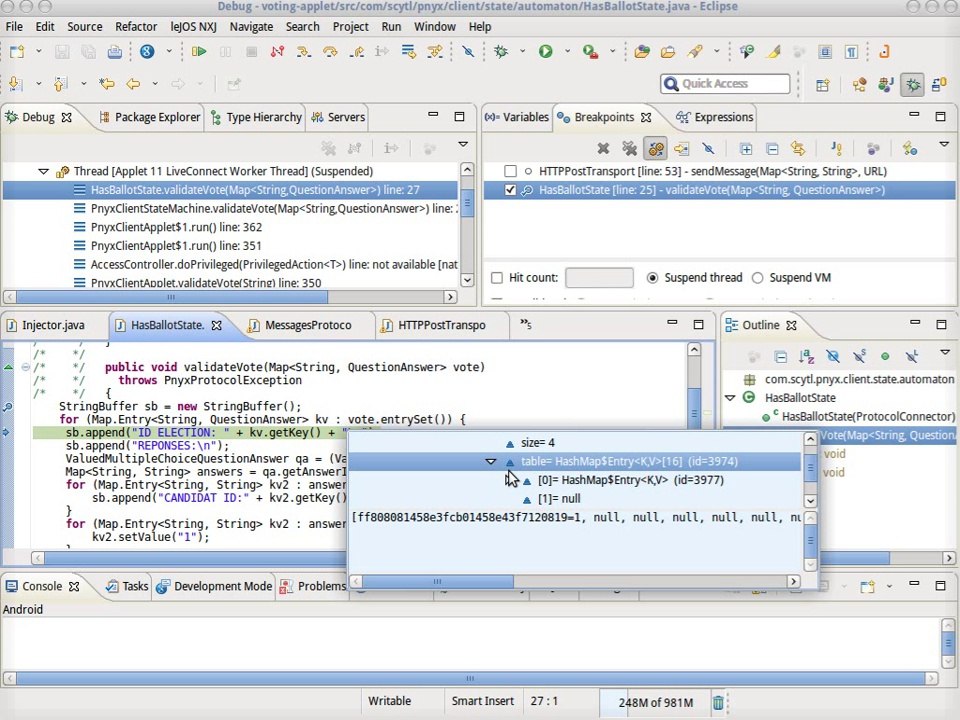
Task: Select PnyxClientApplet$1.run() line: 362 stack frame
Action: pos(176,227)
